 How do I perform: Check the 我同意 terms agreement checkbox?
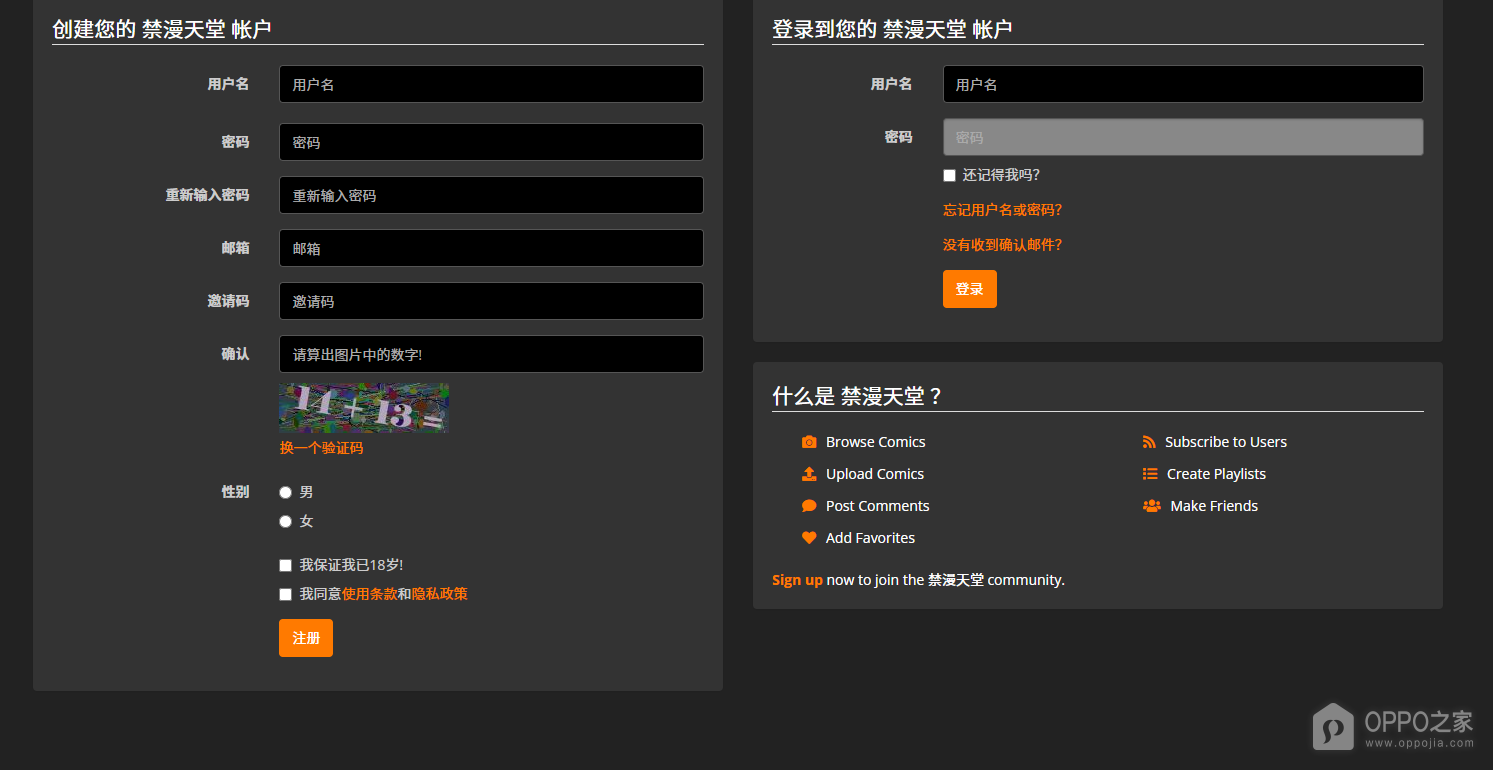[x=285, y=594]
